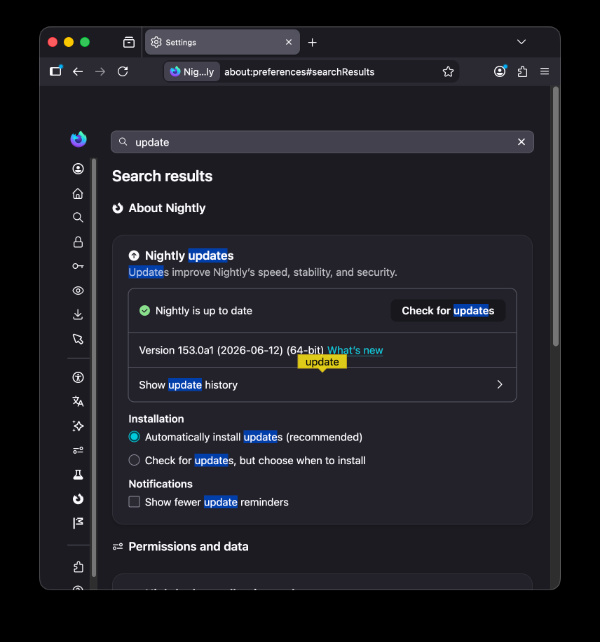
Task: Click the Notifications label
Action: pos(161,484)
